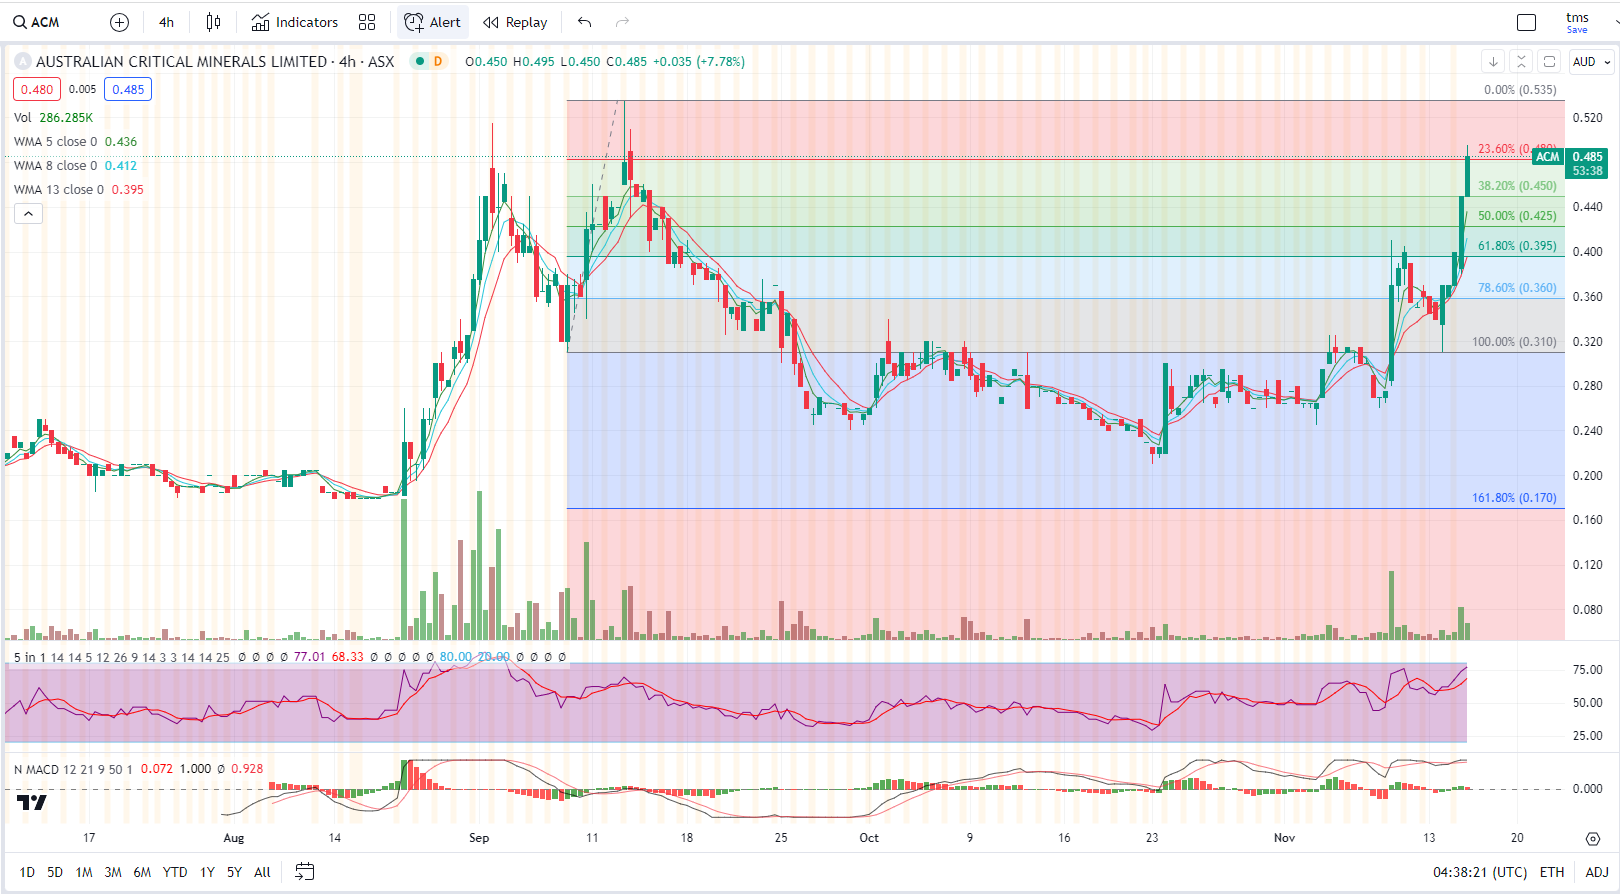Select the 5Y time range

(234, 872)
